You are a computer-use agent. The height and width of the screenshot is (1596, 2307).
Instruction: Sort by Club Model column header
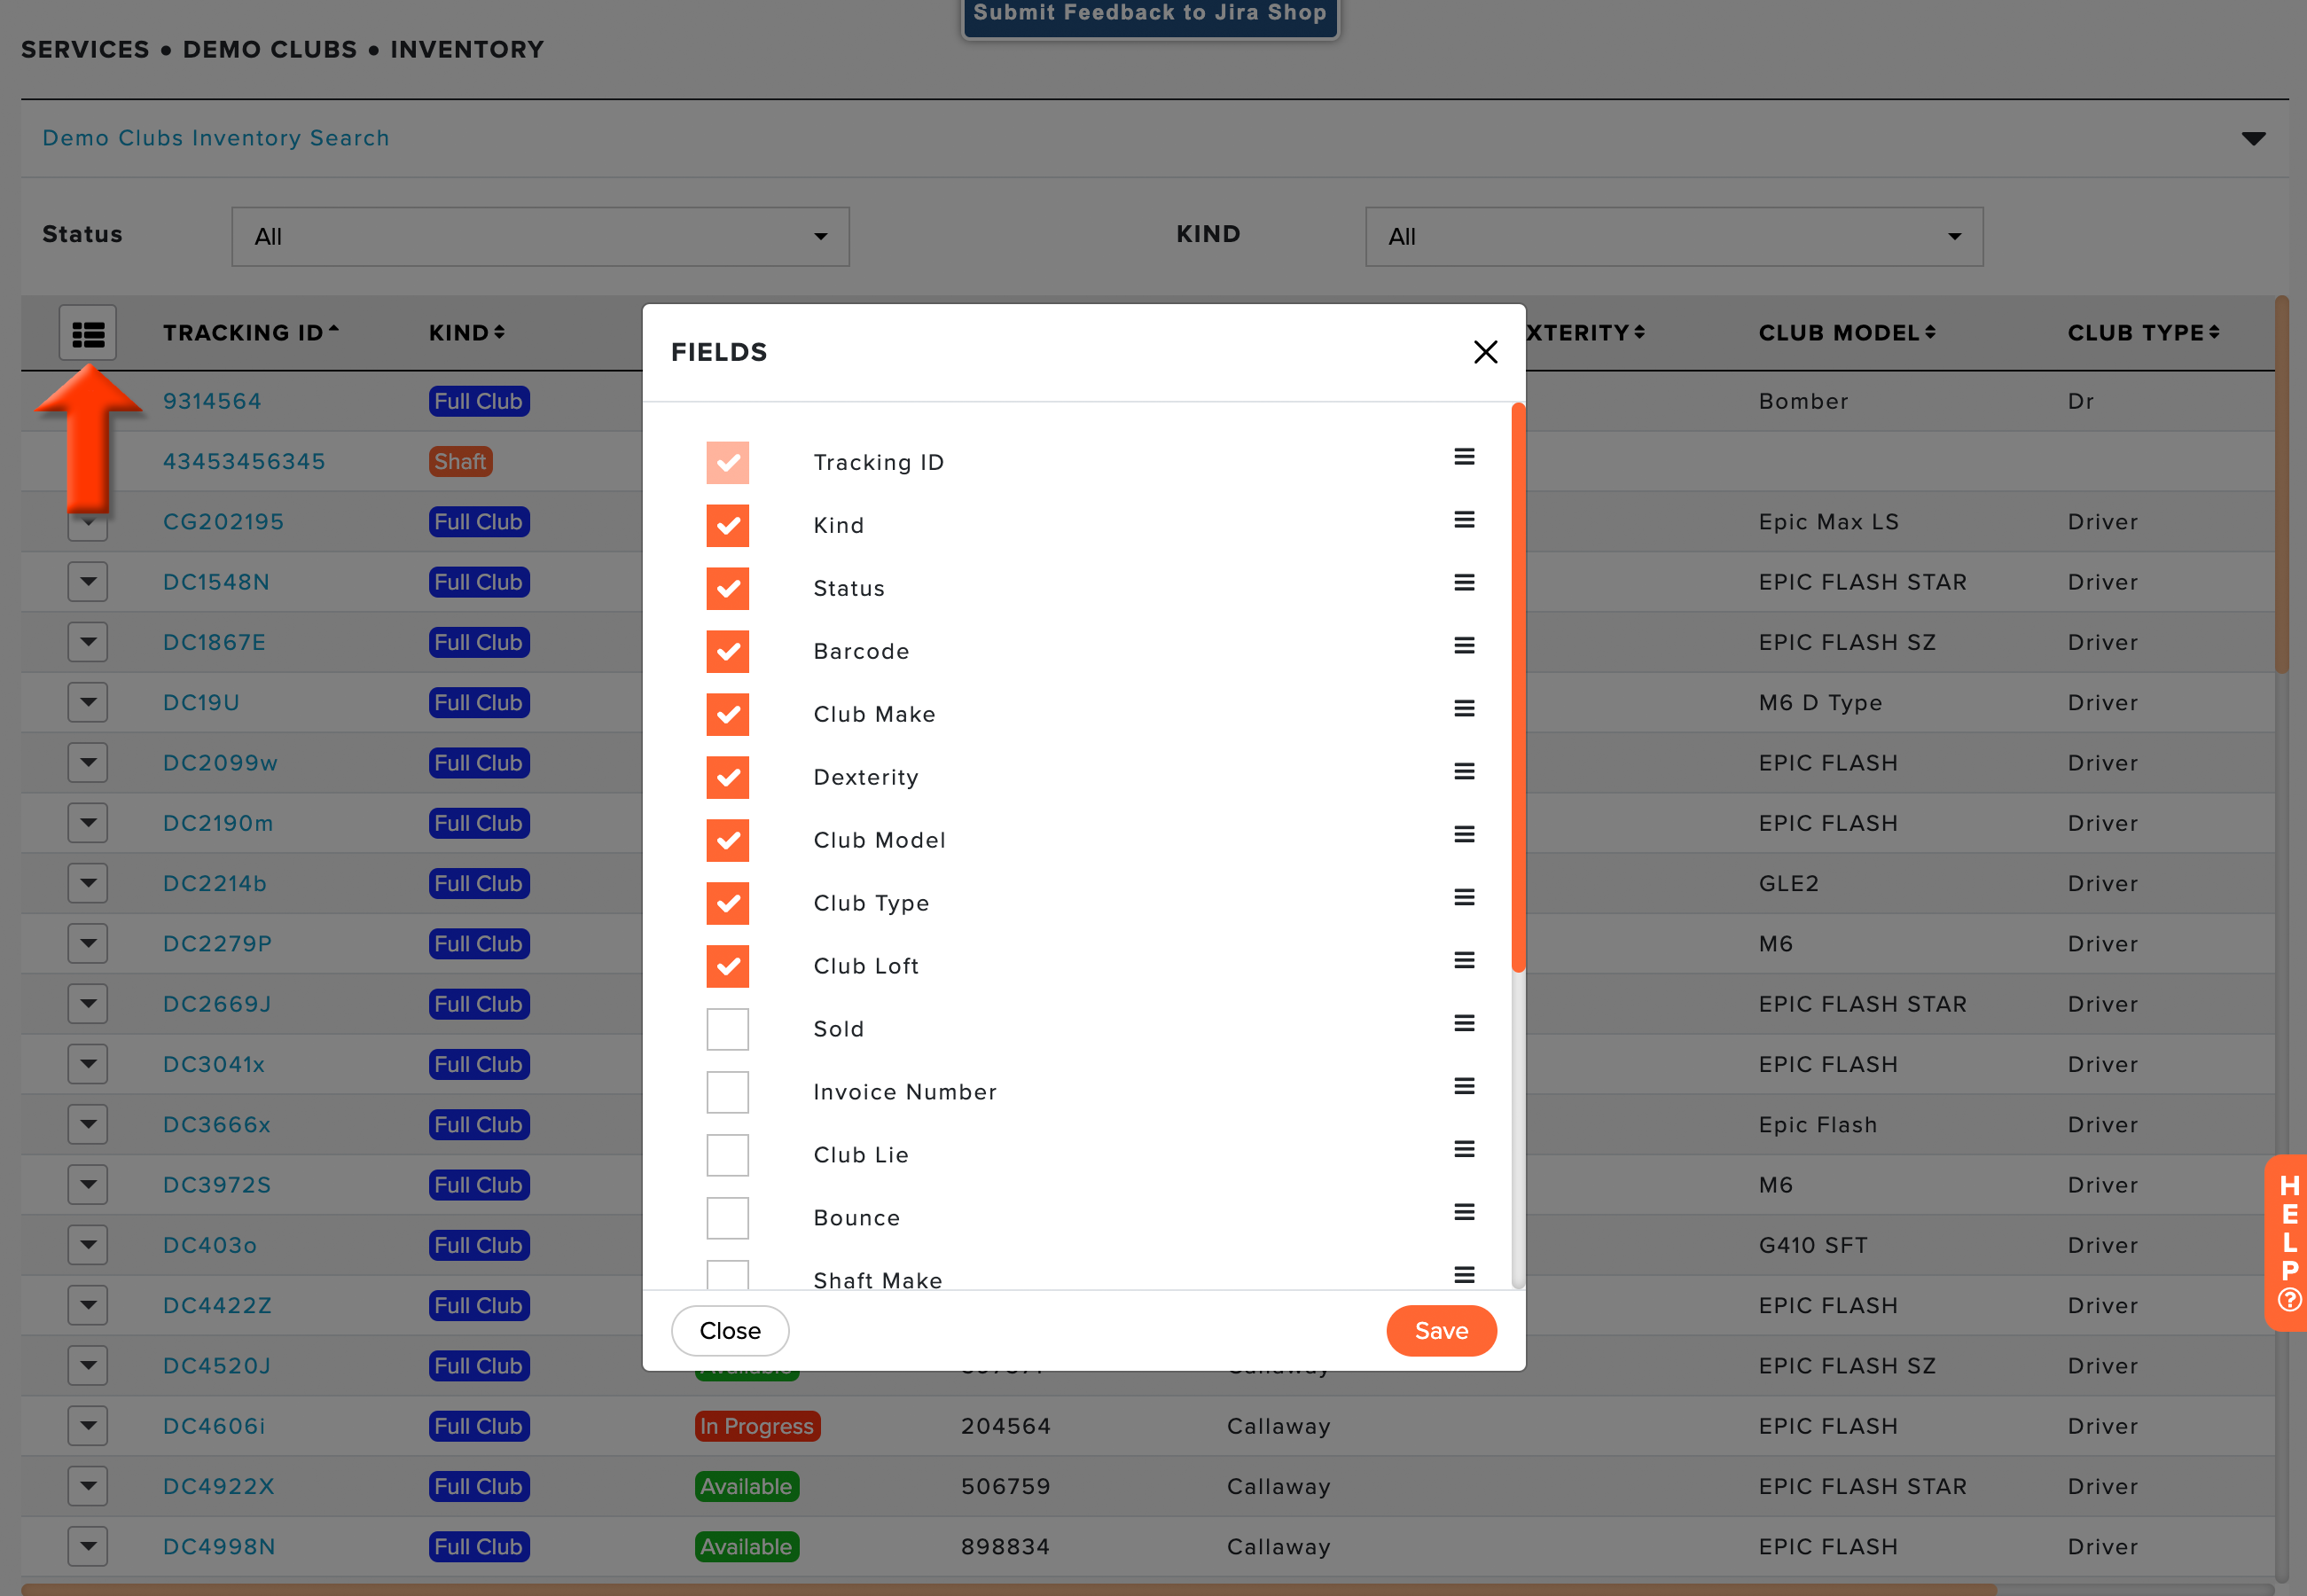pyautogui.click(x=1847, y=333)
